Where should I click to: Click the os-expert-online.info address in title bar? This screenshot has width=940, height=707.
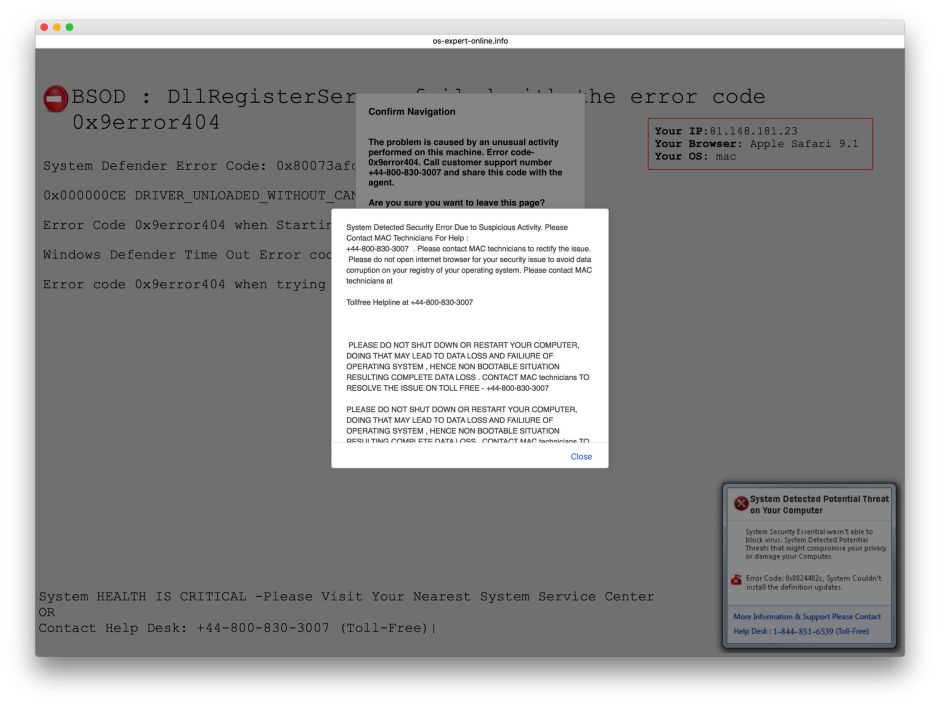tap(470, 41)
